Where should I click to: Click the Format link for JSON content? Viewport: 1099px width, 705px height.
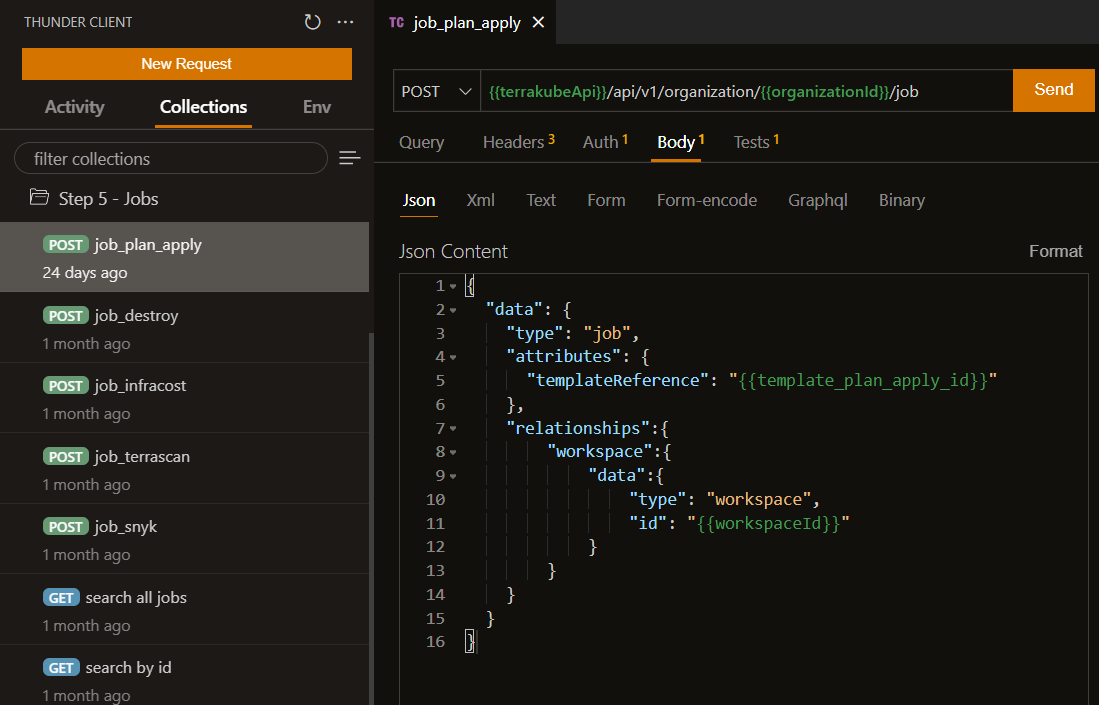click(x=1055, y=251)
